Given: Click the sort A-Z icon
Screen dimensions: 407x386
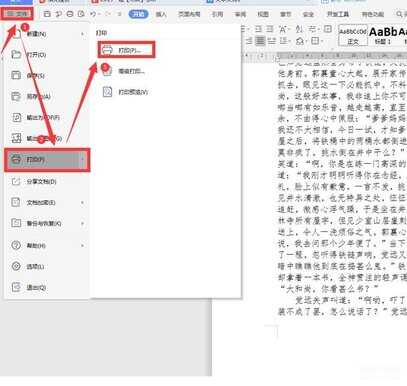Looking at the screenshot, I should (x=299, y=29).
